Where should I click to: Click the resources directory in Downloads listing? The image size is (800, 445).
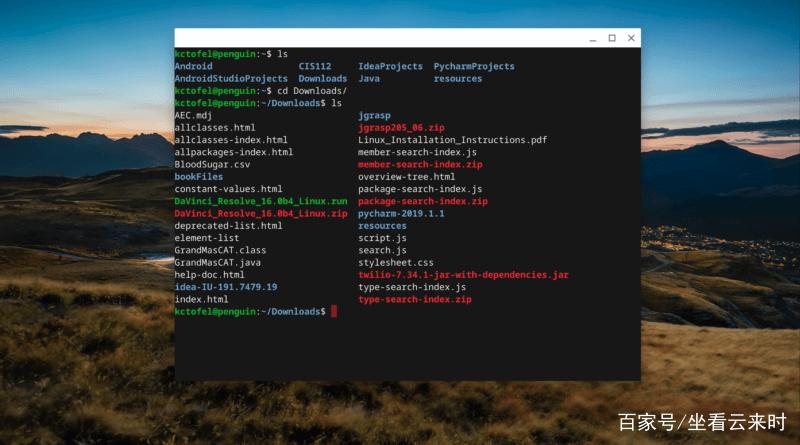click(x=382, y=226)
